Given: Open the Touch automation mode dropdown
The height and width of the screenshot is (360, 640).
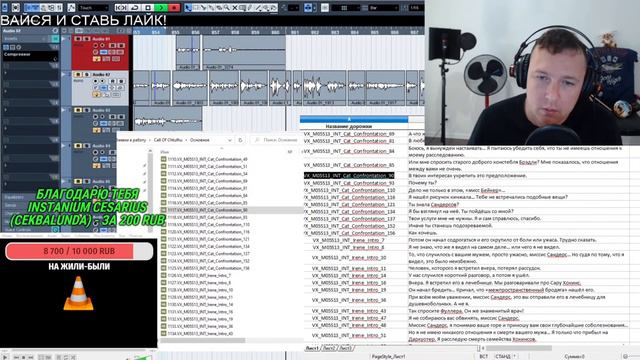Looking at the screenshot, I should coord(93,8).
